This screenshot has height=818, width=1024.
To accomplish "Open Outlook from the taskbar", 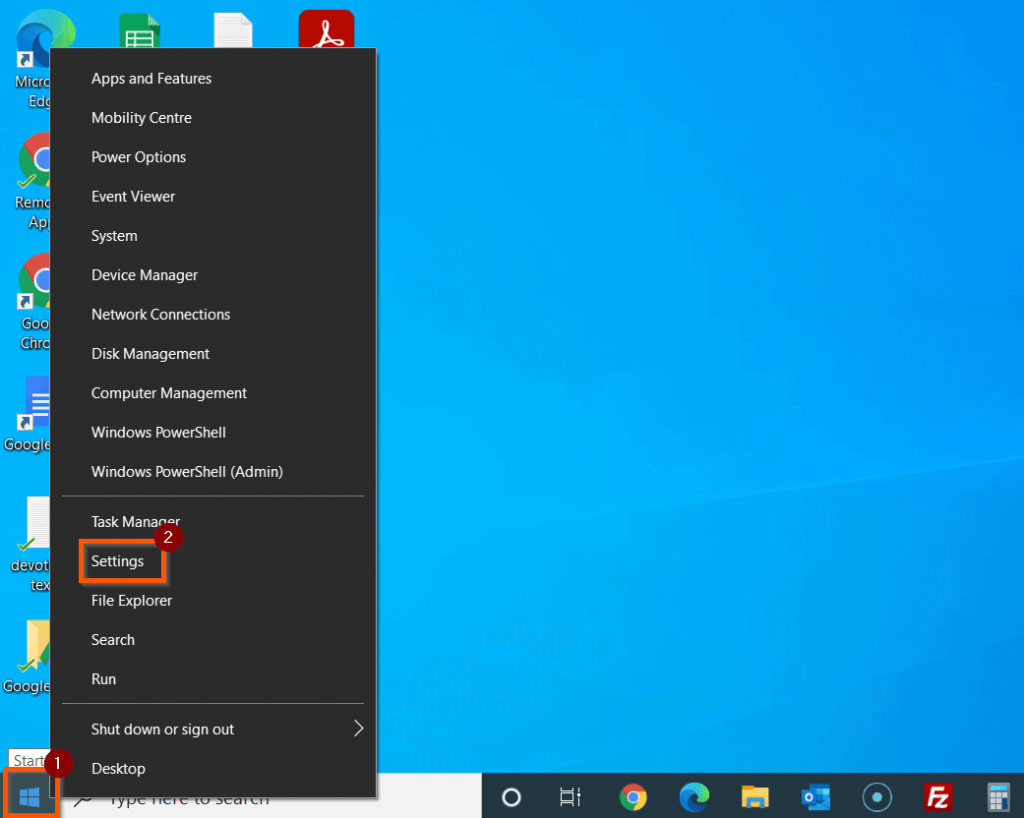I will click(816, 797).
